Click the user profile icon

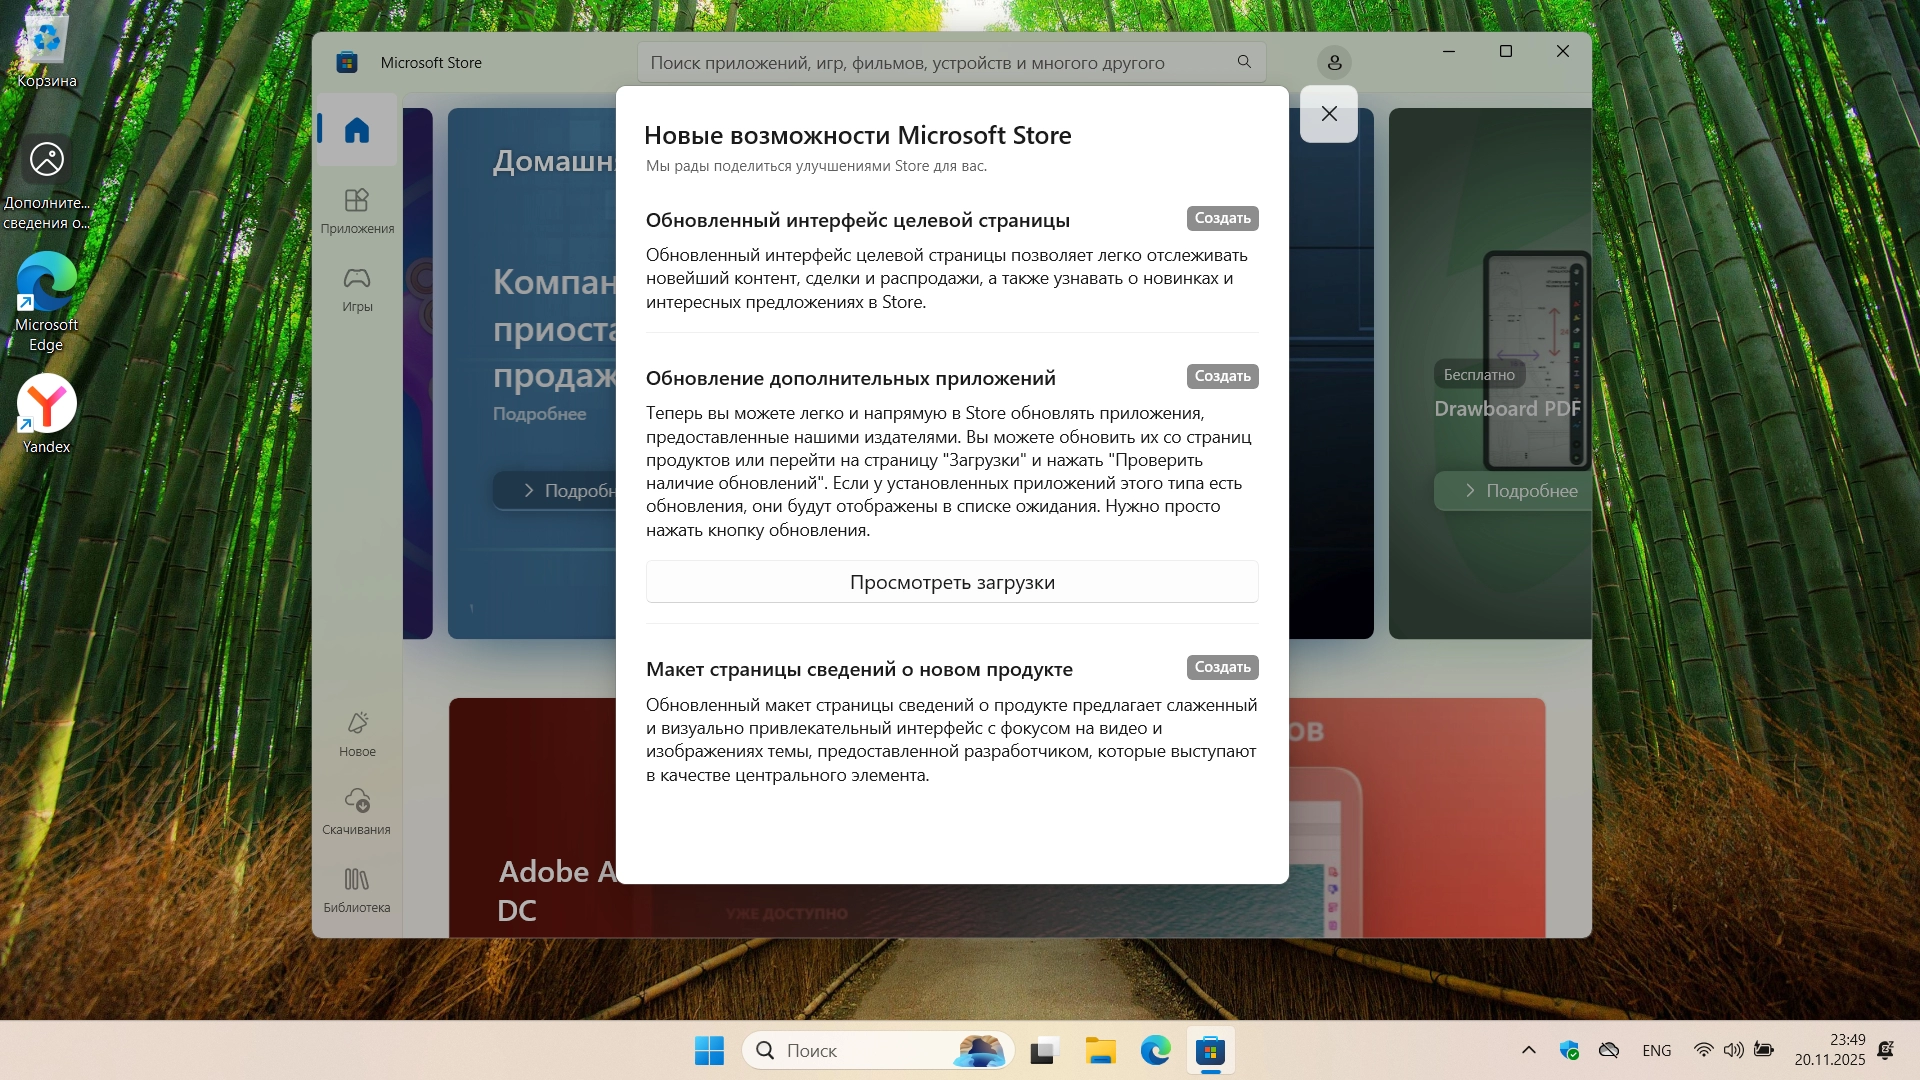point(1334,63)
